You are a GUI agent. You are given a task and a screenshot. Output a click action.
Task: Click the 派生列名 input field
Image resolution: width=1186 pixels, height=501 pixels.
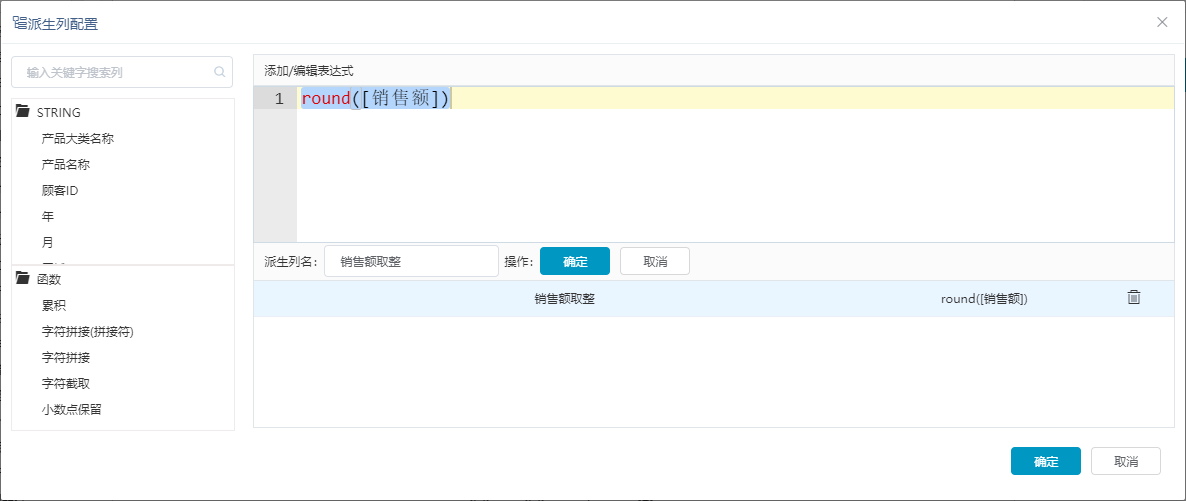pyautogui.click(x=411, y=261)
